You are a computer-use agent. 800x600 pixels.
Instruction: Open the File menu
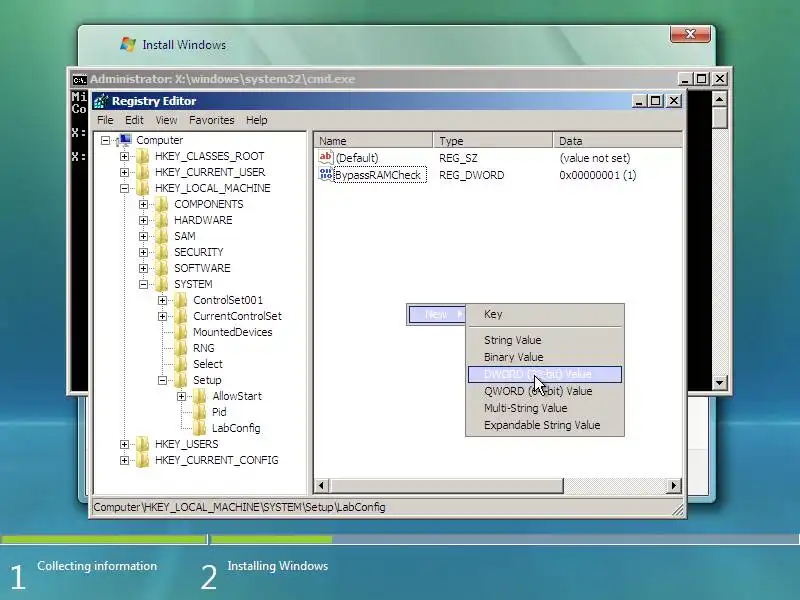point(105,120)
